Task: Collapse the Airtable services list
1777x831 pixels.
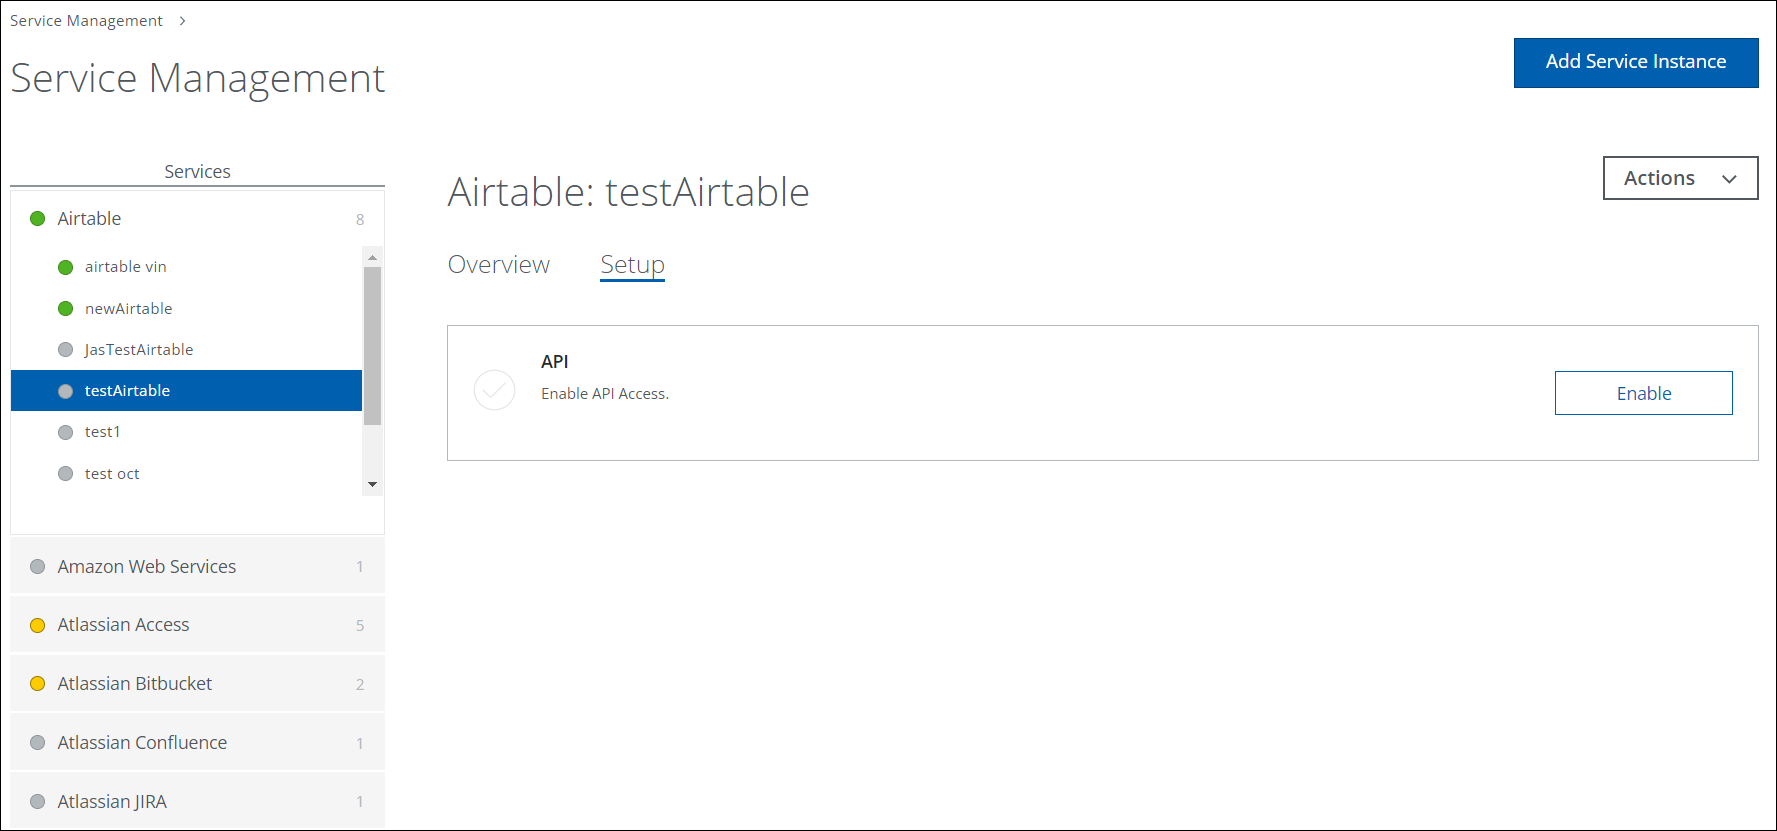Action: (89, 218)
